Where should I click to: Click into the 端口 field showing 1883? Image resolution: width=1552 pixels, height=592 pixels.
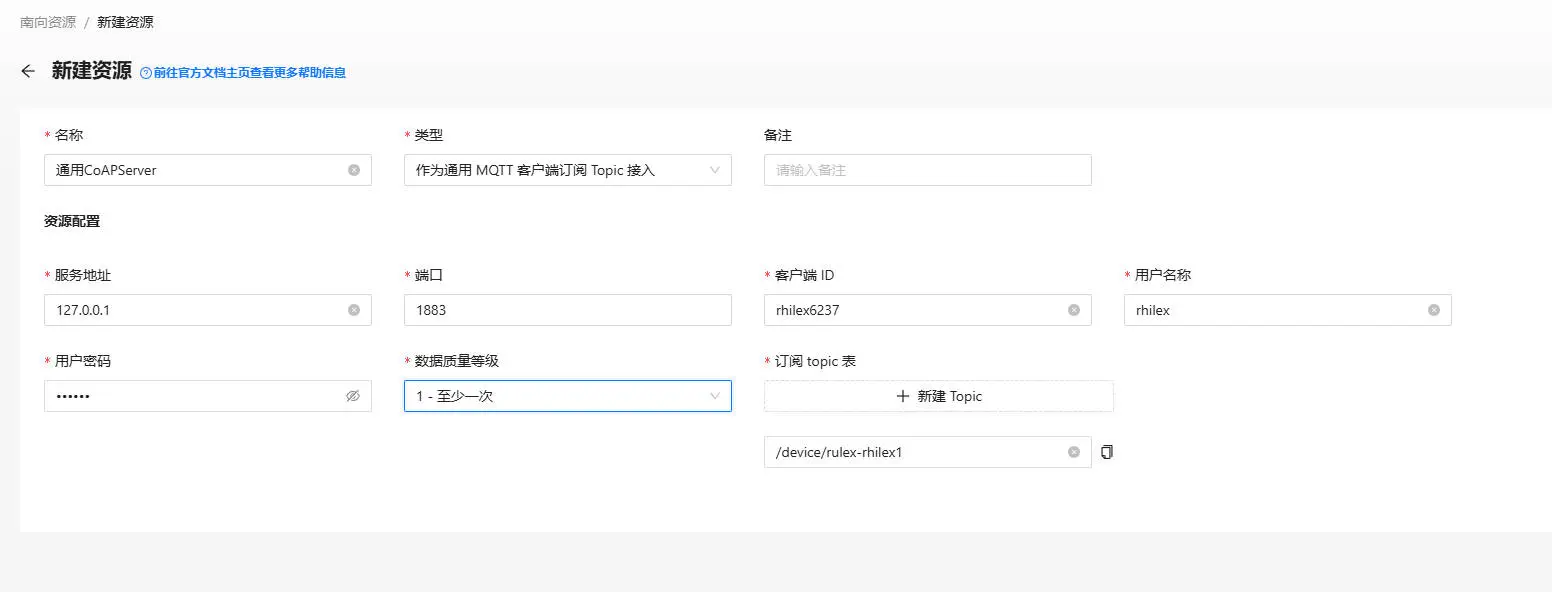[x=567, y=310]
